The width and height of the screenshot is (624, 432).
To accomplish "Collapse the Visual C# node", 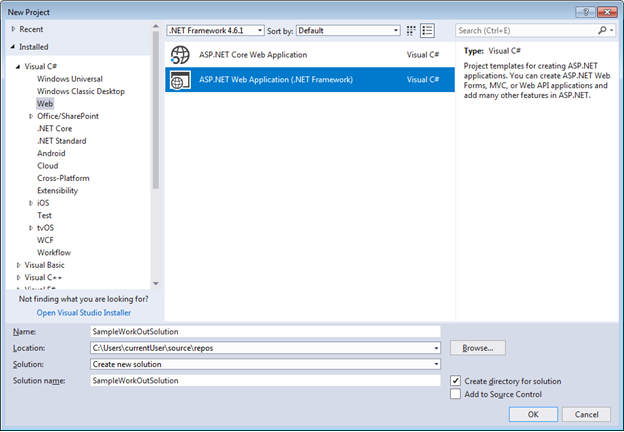I will (x=18, y=66).
